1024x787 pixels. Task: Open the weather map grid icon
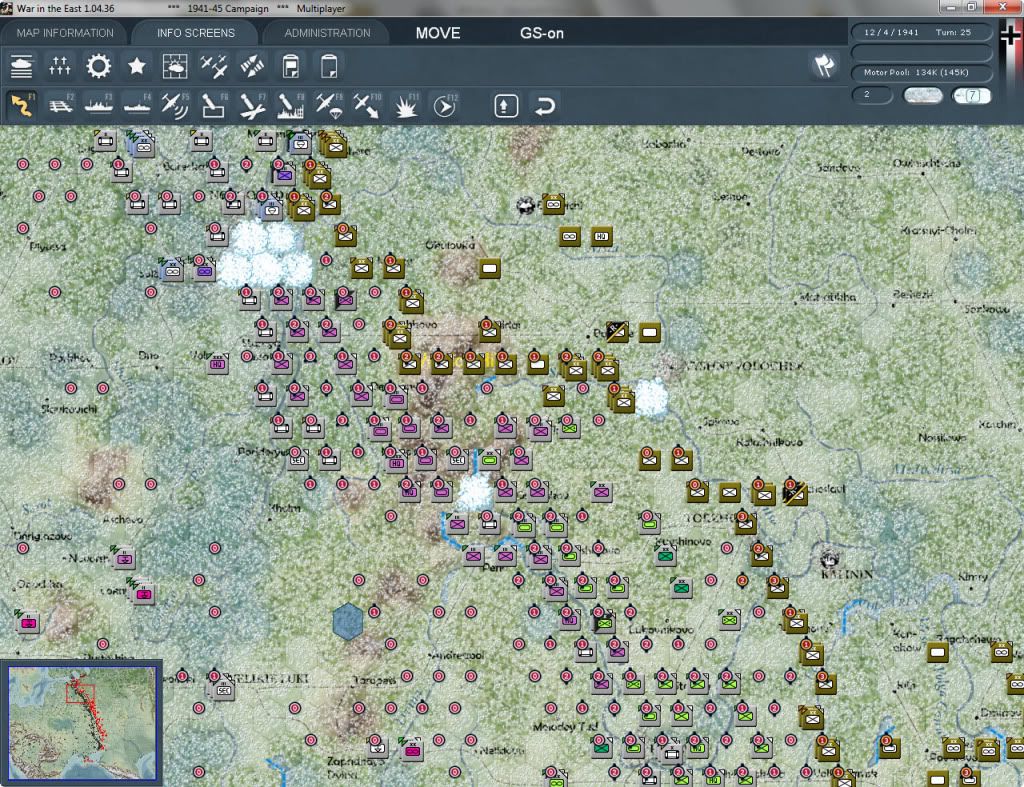(175, 67)
